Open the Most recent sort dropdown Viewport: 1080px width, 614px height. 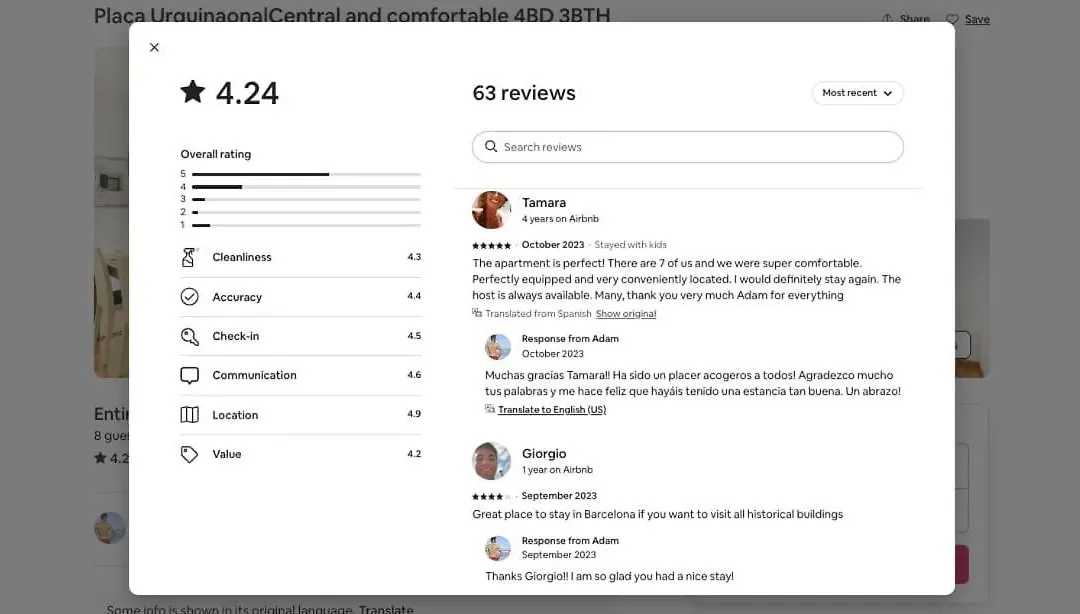pyautogui.click(x=858, y=93)
